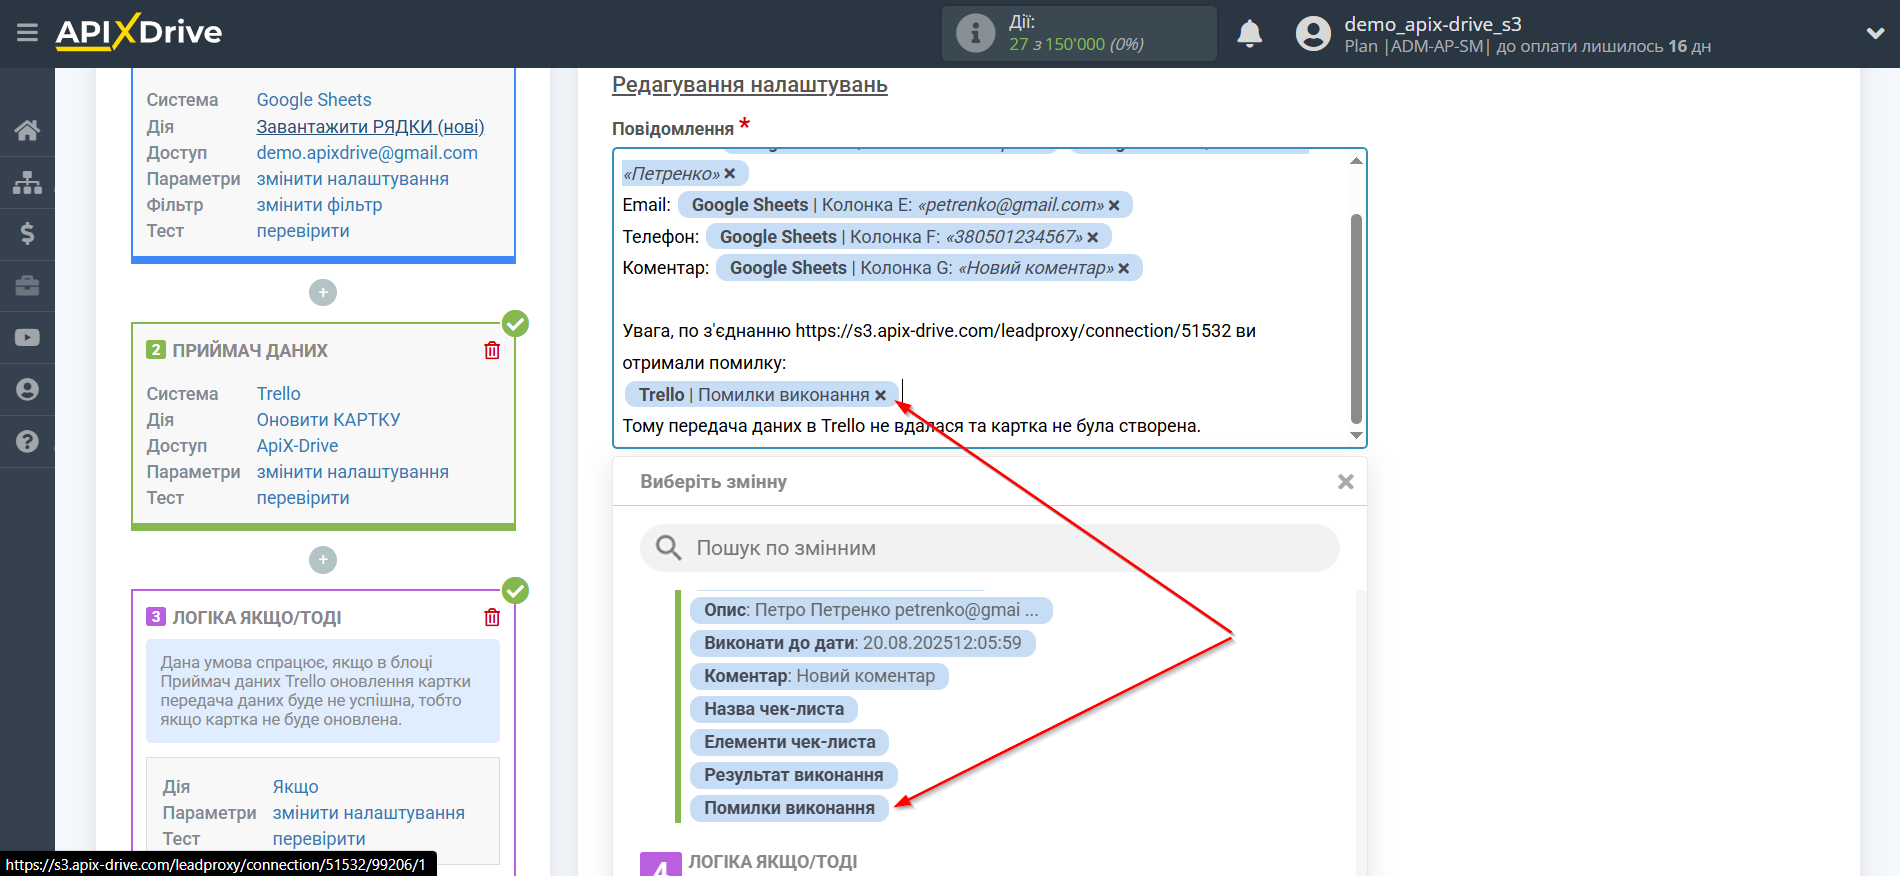Open the briefcase icon in sidebar
Viewport: 1900px width, 876px height.
point(27,286)
